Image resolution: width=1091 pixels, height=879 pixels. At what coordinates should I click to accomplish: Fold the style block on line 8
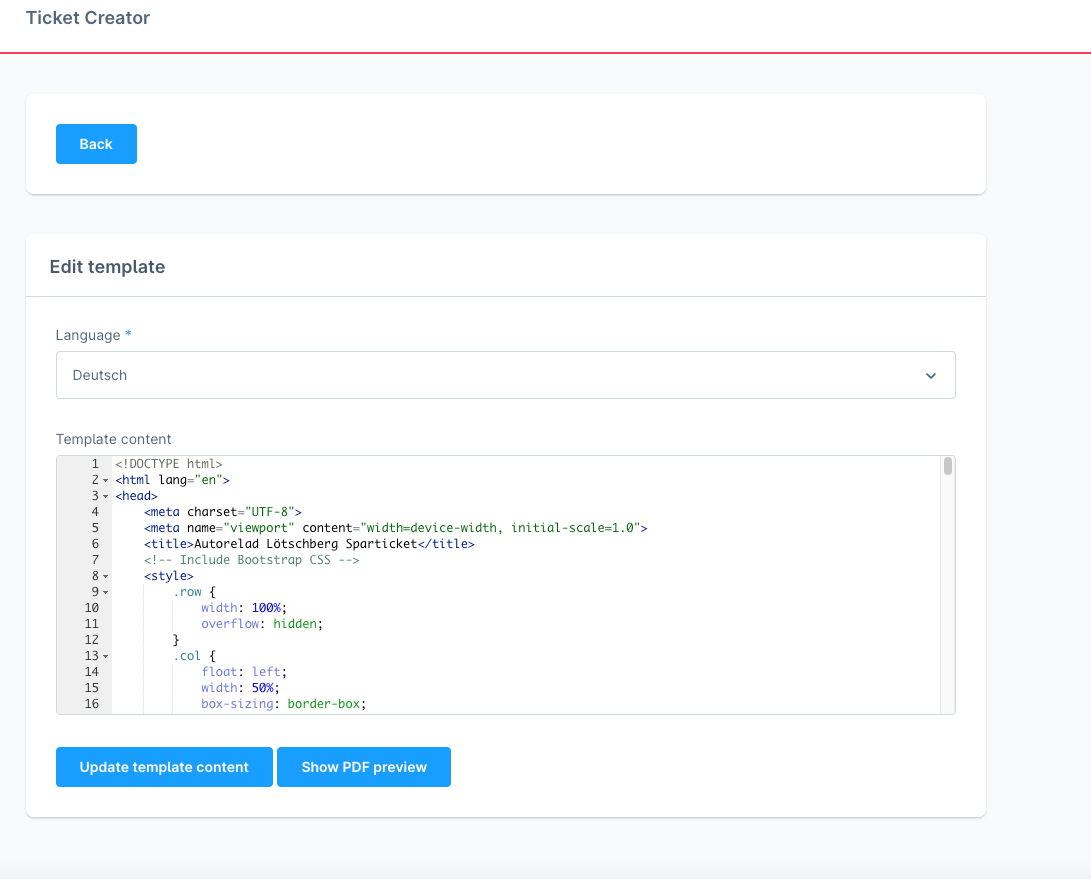(x=106, y=576)
